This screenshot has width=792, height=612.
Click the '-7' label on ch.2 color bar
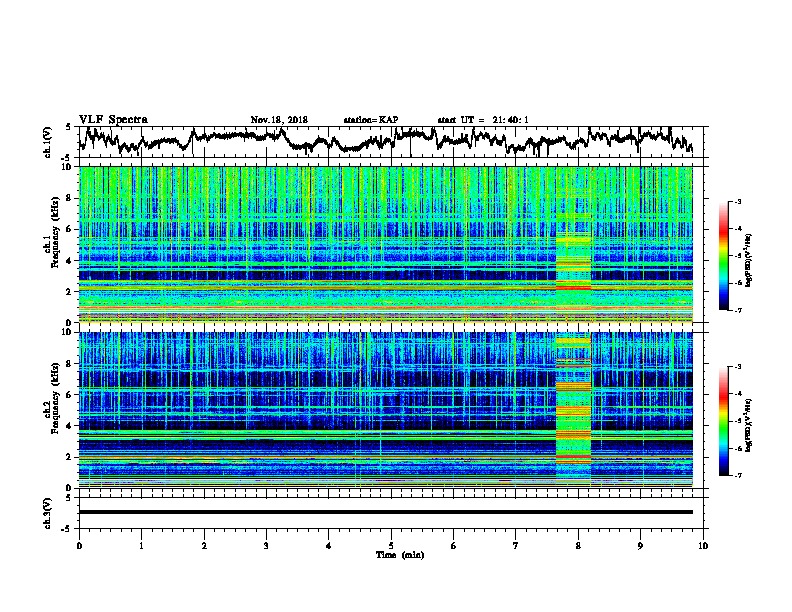point(737,475)
